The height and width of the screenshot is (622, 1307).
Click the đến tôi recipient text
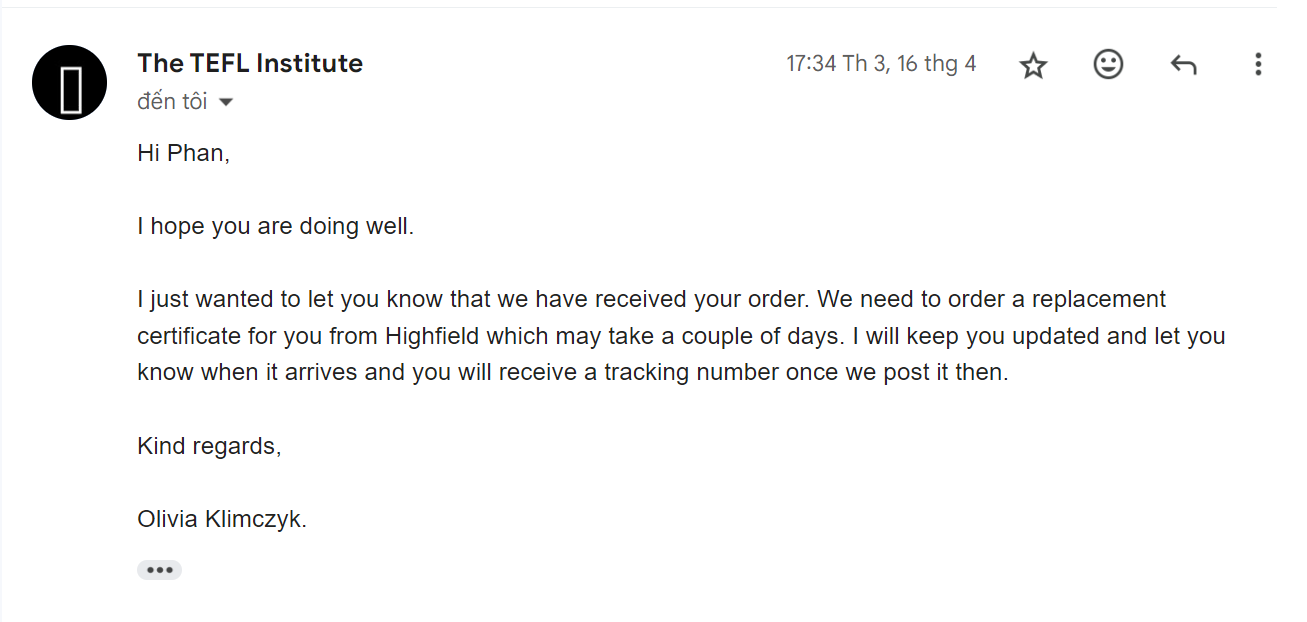(172, 101)
